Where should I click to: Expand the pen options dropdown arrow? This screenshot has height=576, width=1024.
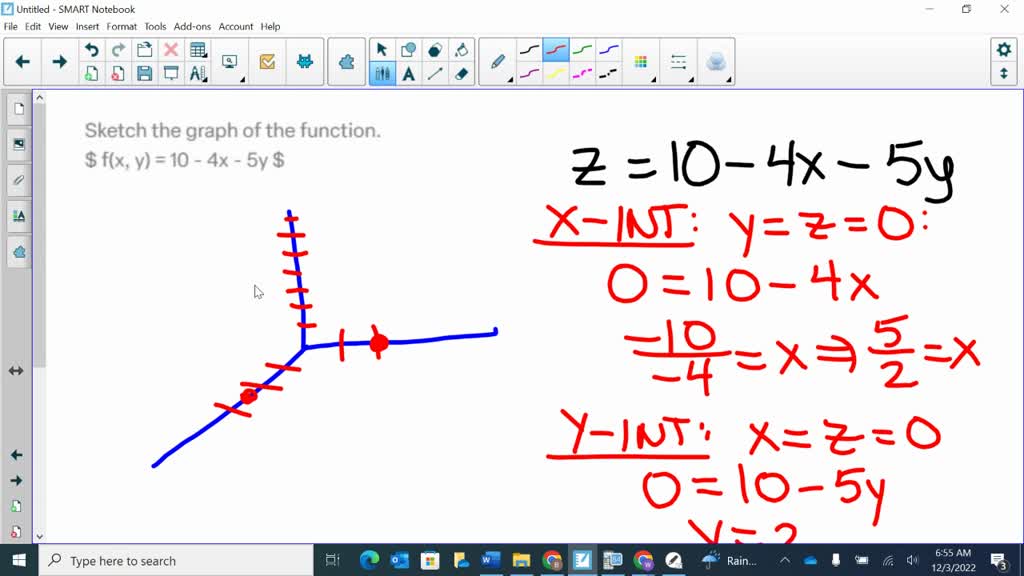coord(511,79)
